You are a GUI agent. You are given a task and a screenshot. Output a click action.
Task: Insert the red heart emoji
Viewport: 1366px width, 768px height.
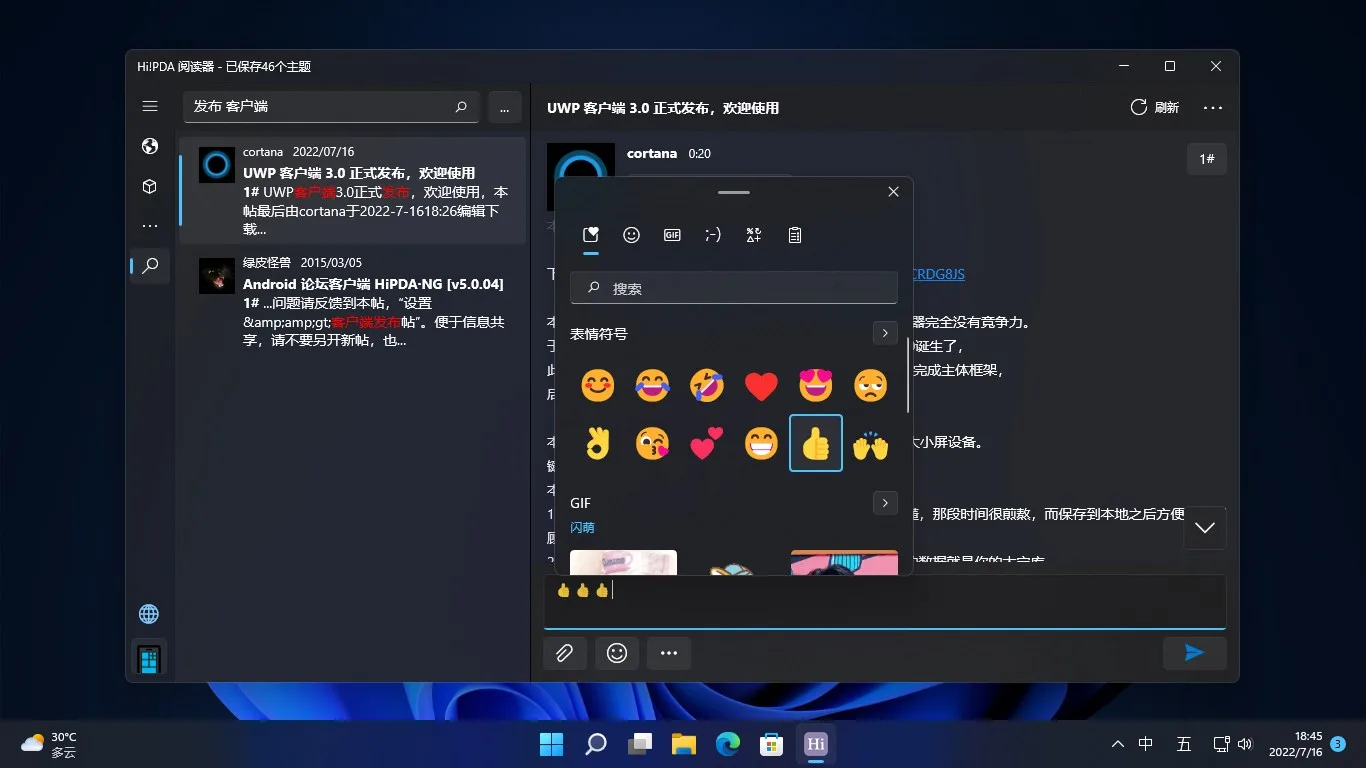761,386
